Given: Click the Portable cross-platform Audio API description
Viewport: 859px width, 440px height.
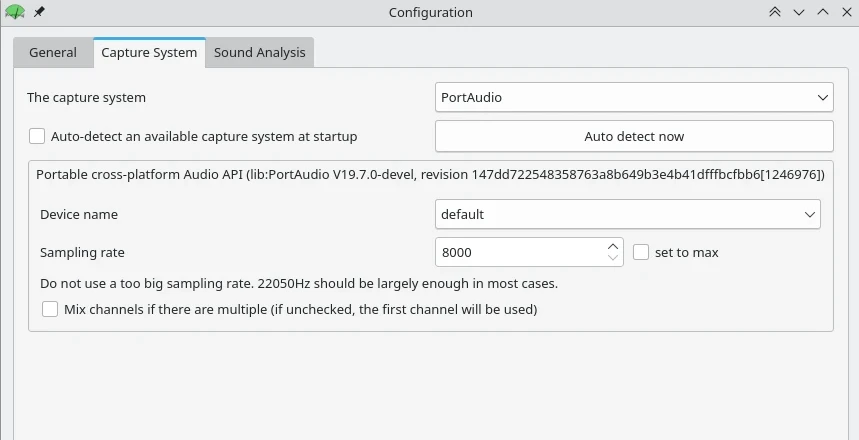Looking at the screenshot, I should 430,175.
